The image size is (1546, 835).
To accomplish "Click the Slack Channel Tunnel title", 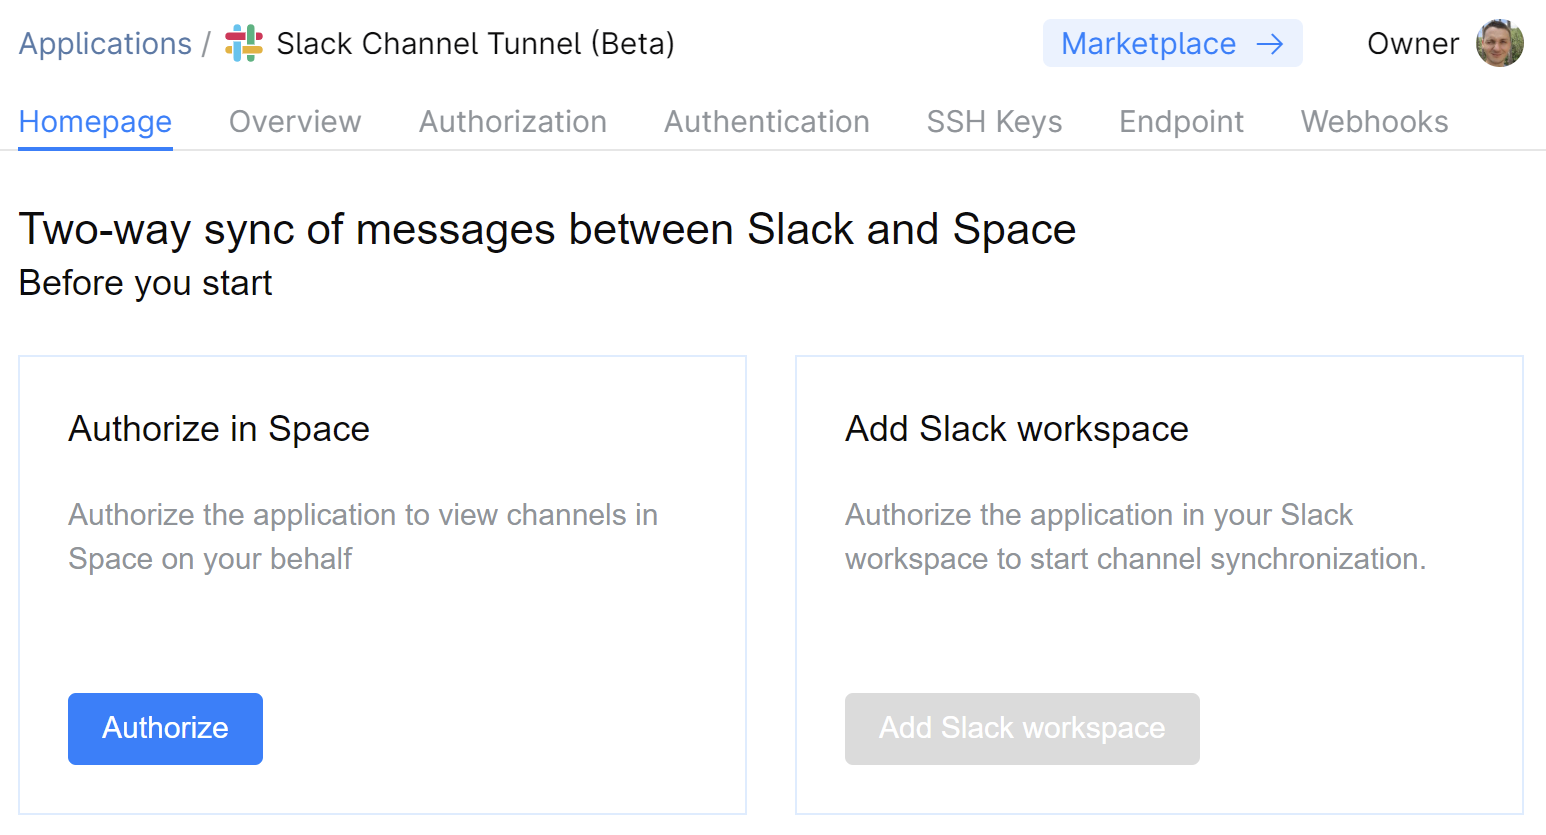I will click(x=476, y=43).
